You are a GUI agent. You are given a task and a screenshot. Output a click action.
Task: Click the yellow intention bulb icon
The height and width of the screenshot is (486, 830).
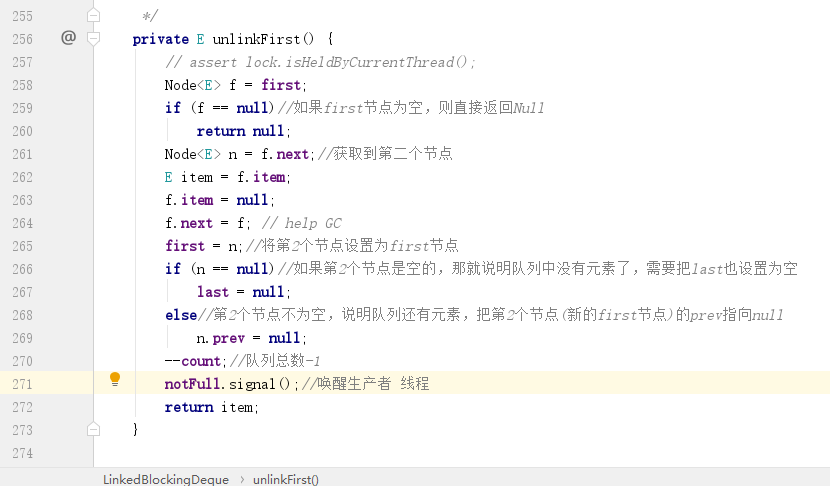coord(115,379)
